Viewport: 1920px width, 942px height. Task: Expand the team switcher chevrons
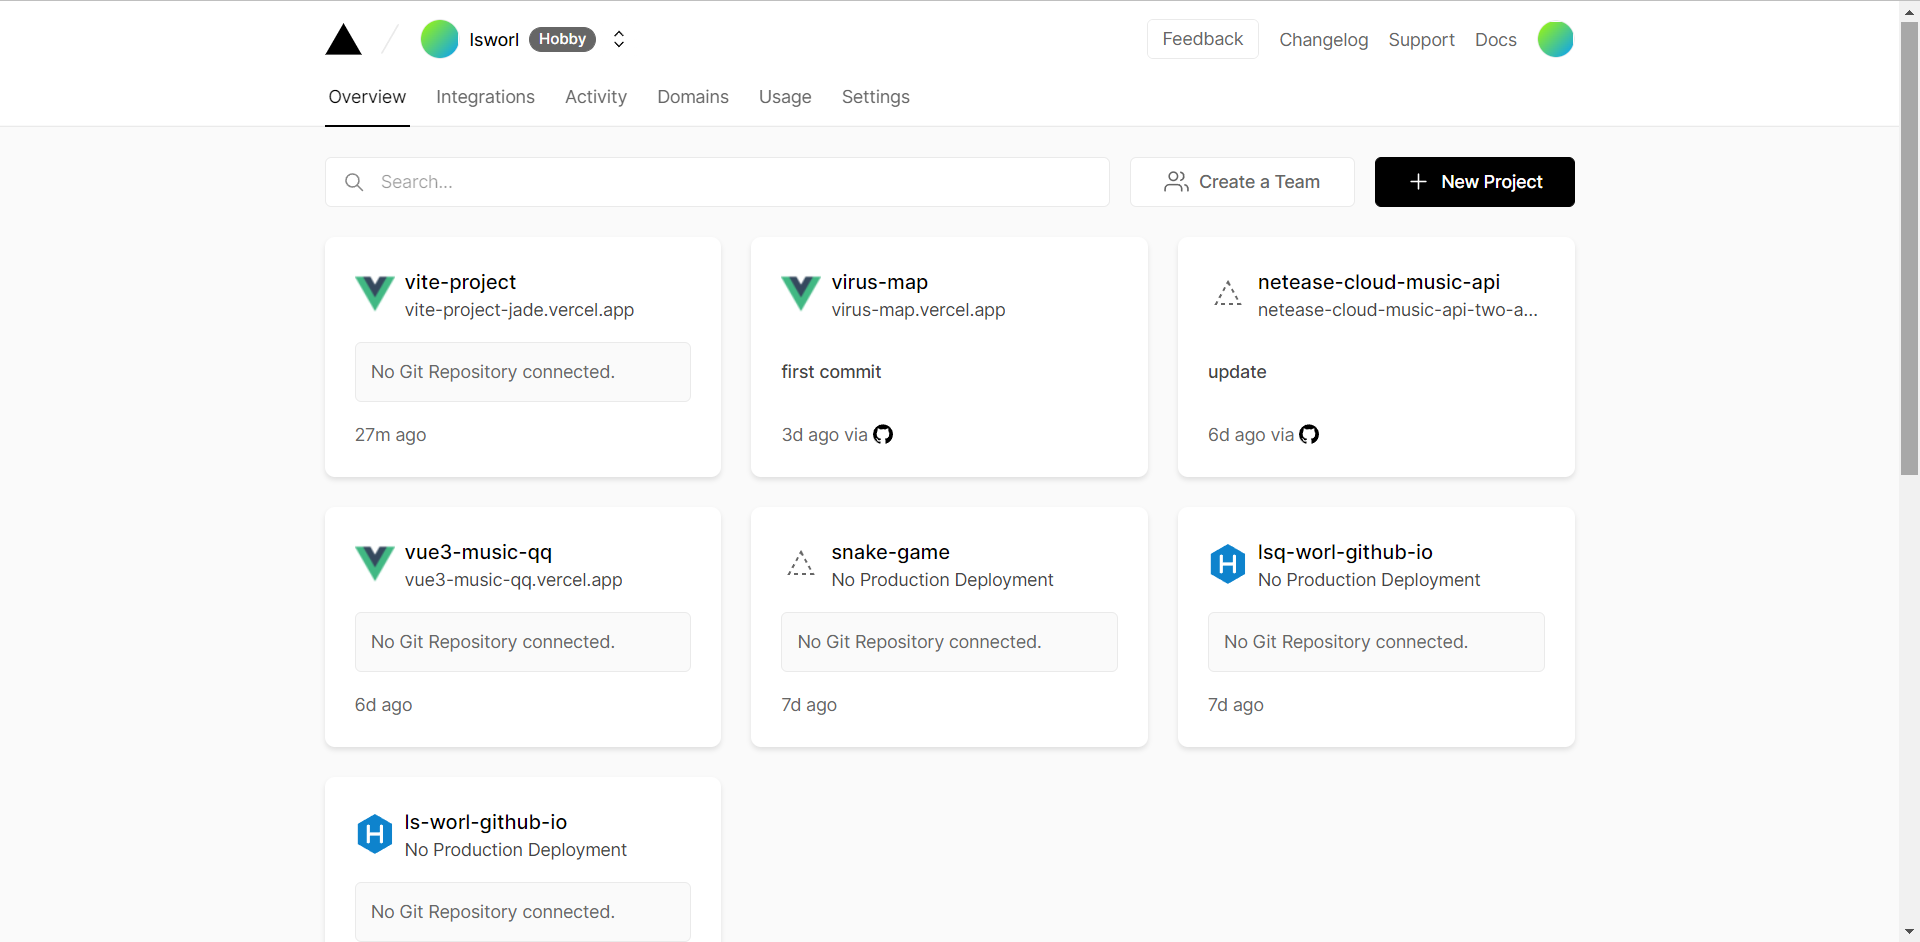[619, 39]
